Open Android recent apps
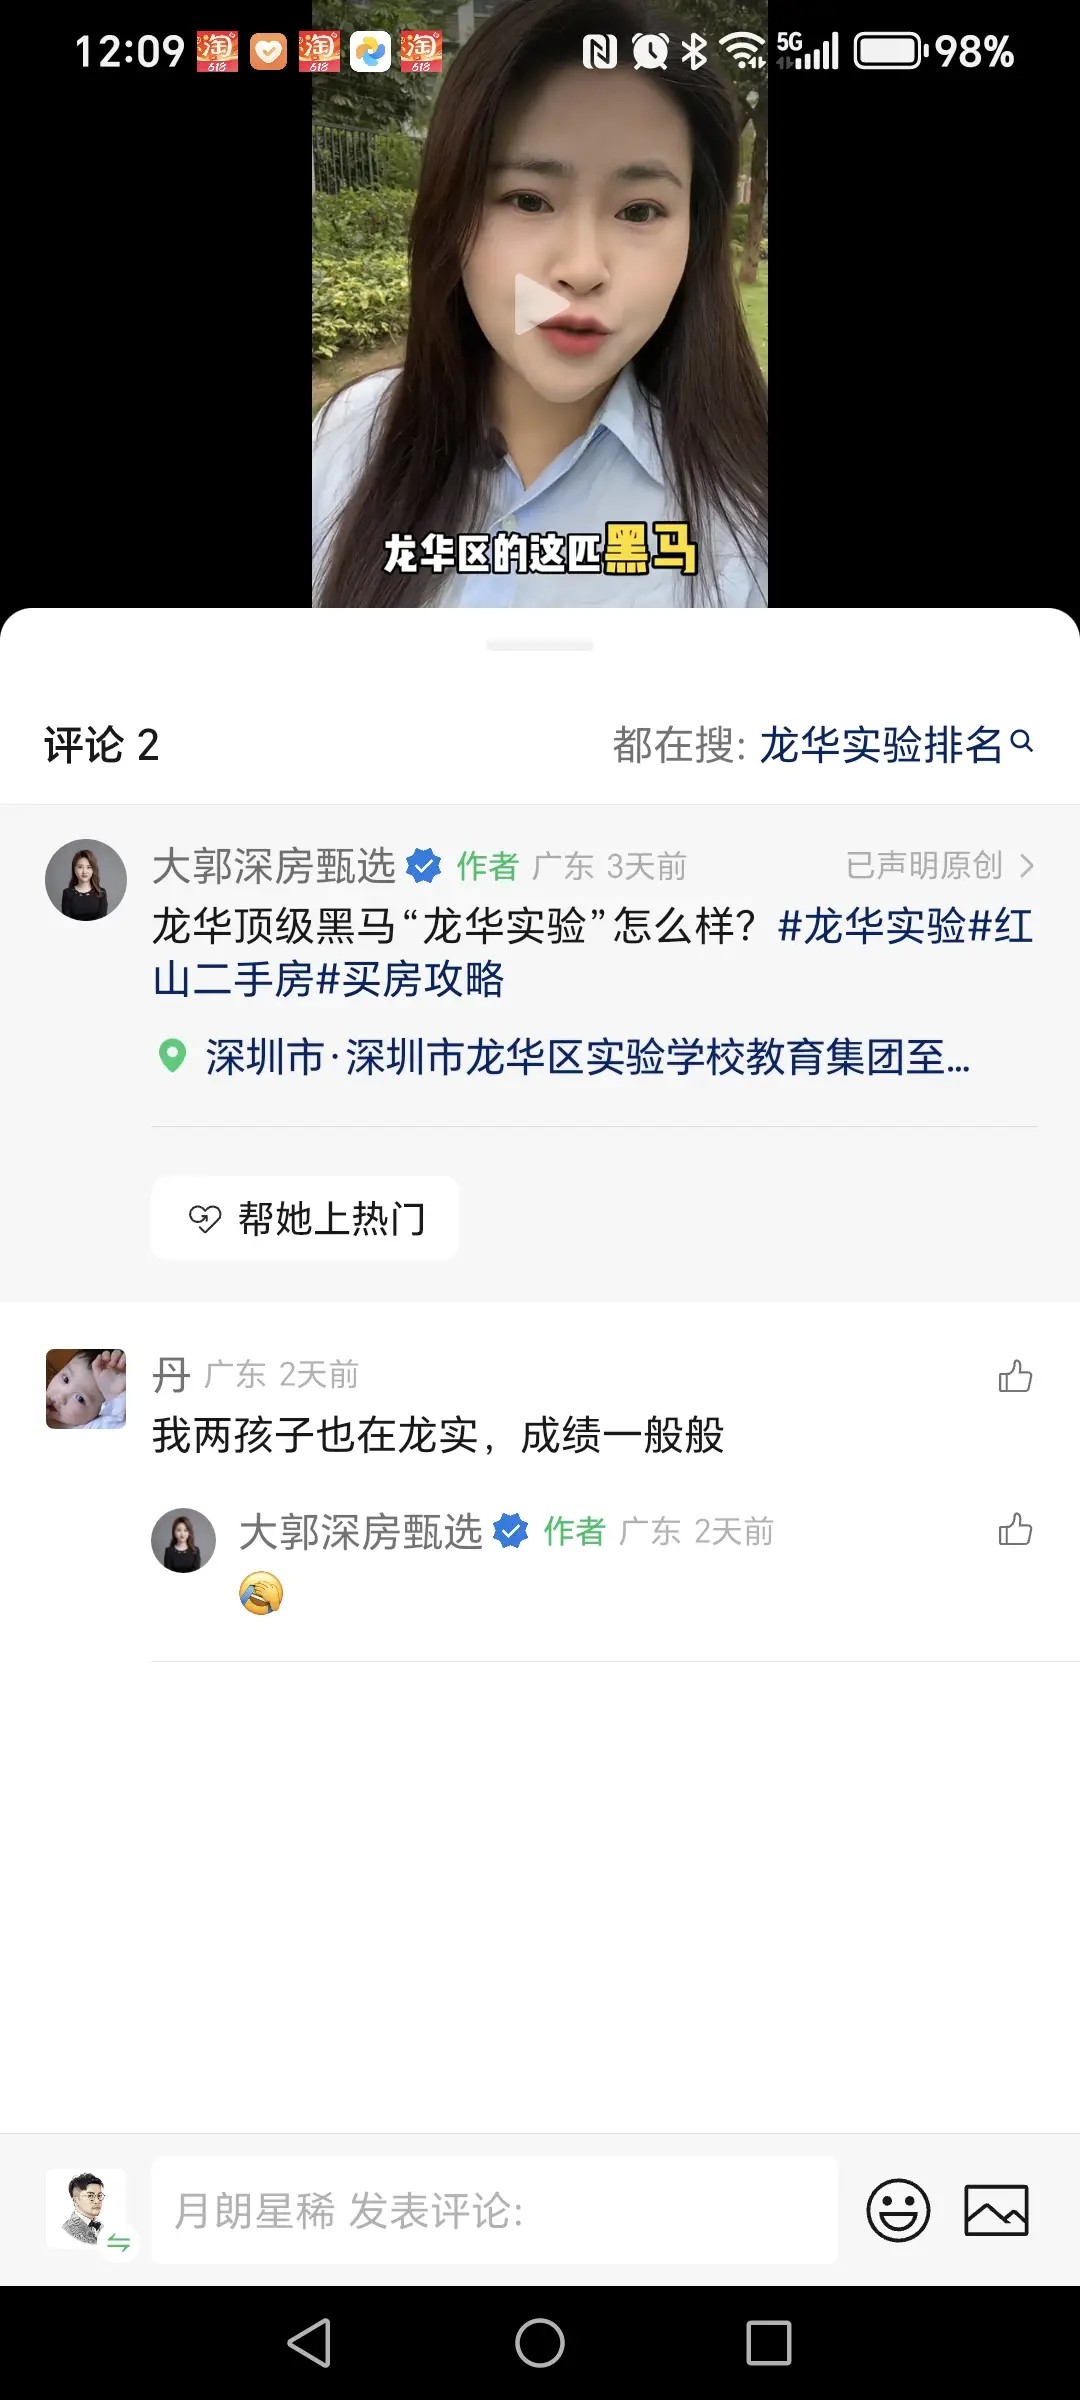1080x2400 pixels. (768, 2343)
